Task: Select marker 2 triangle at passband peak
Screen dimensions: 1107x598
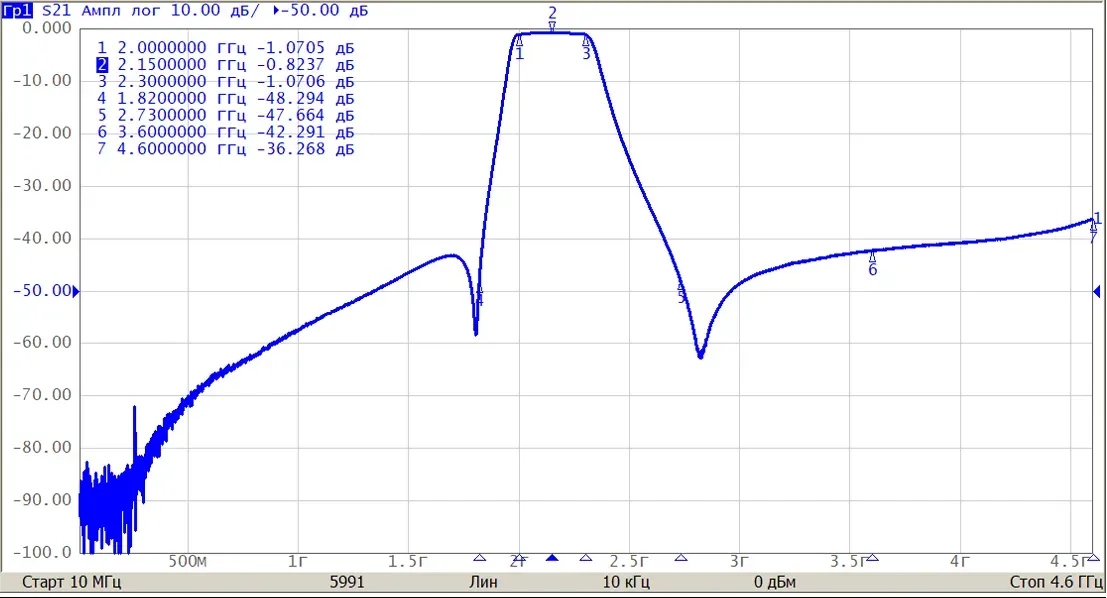Action: tap(552, 27)
